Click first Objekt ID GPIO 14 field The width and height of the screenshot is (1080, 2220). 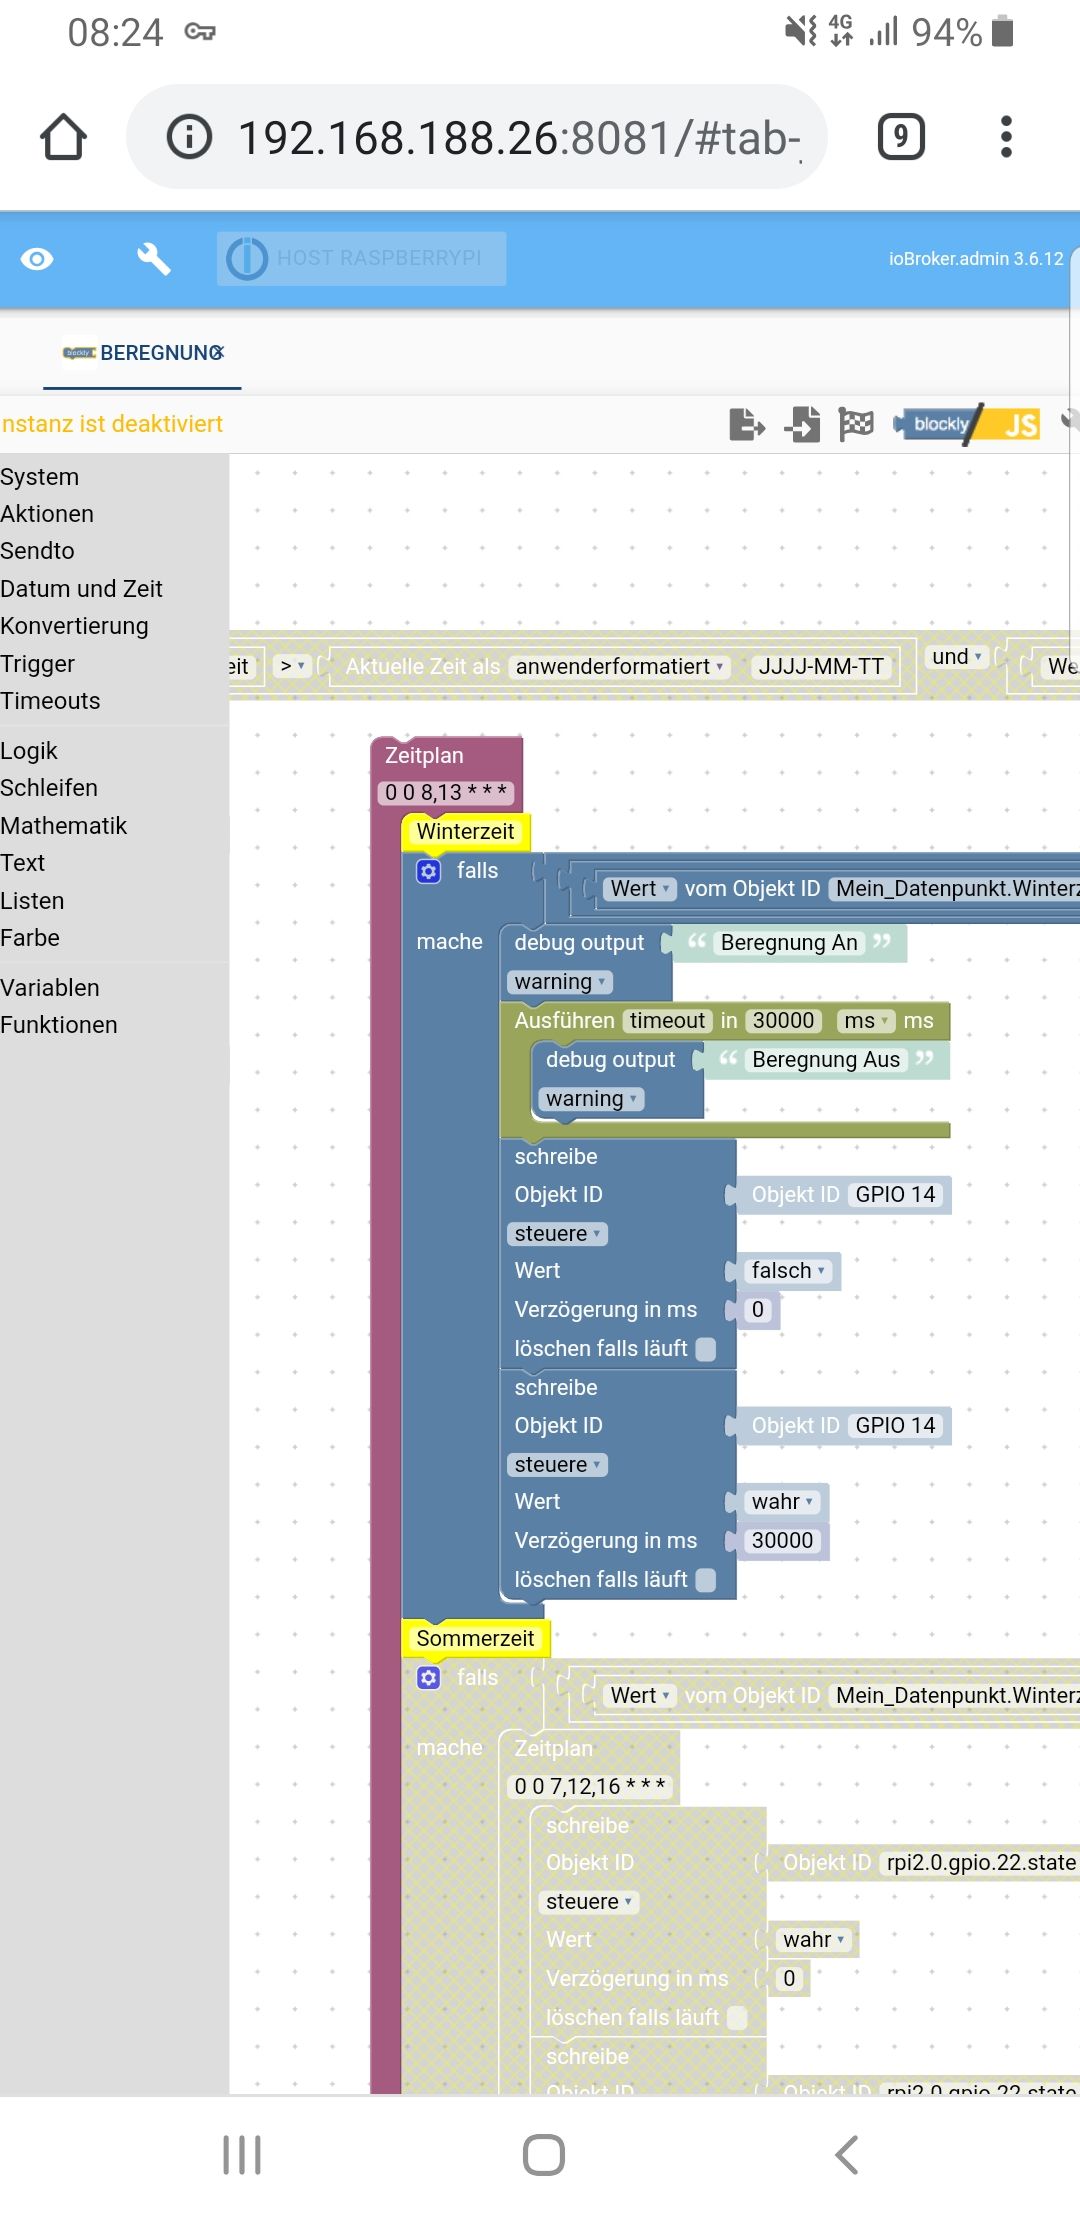(895, 1195)
